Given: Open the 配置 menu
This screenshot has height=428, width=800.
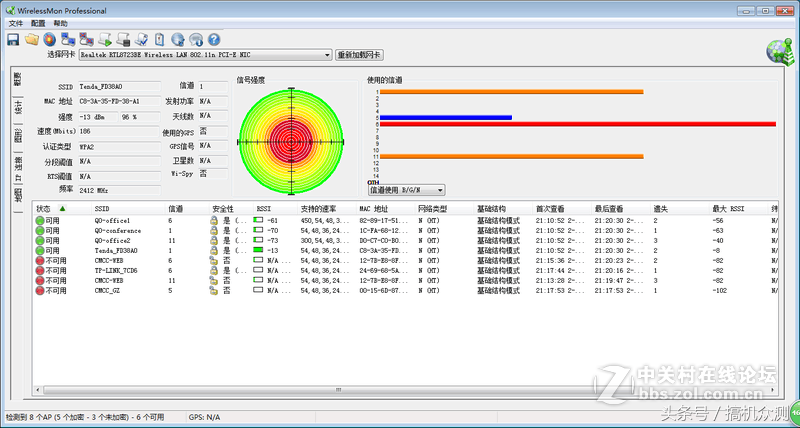Looking at the screenshot, I should [38, 23].
